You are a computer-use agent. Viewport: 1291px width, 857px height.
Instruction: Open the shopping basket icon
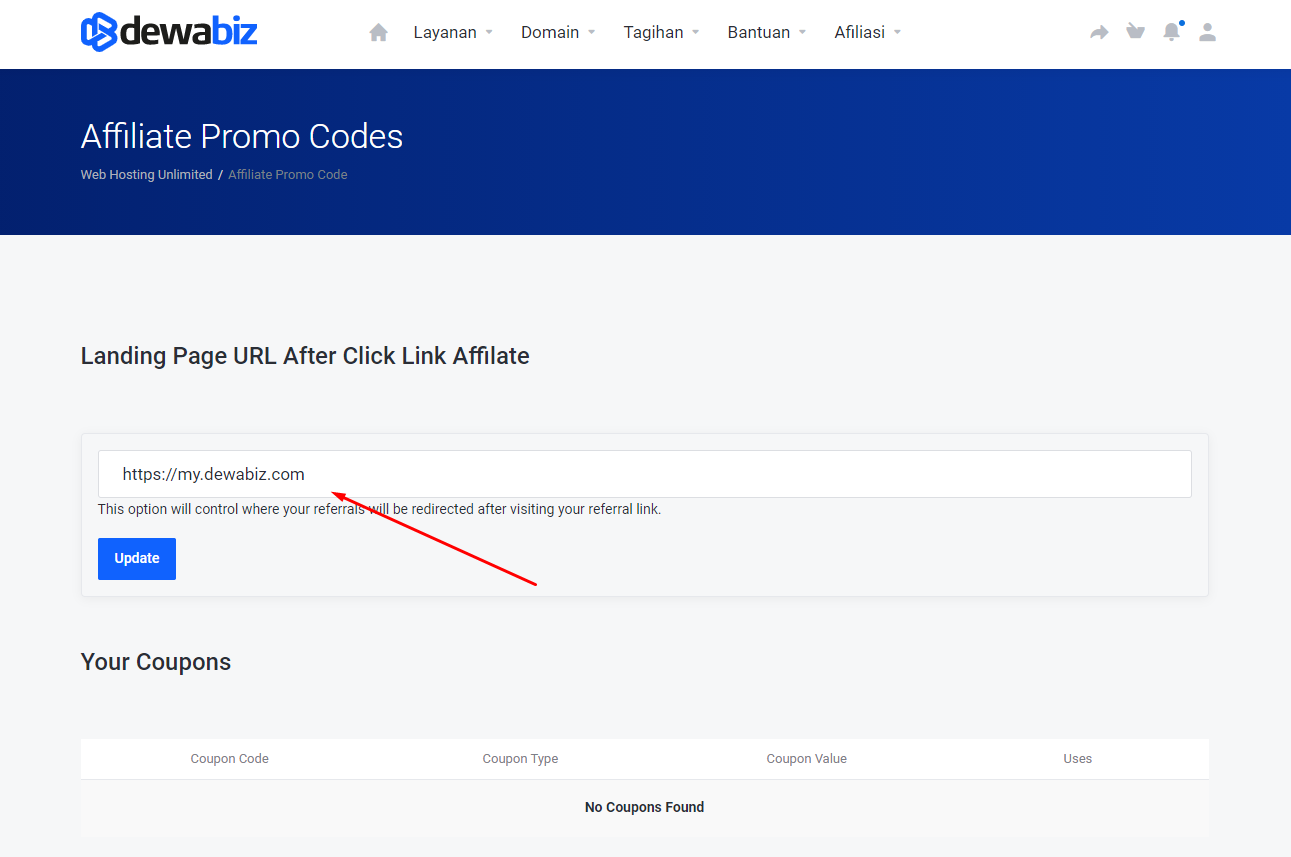(x=1135, y=32)
